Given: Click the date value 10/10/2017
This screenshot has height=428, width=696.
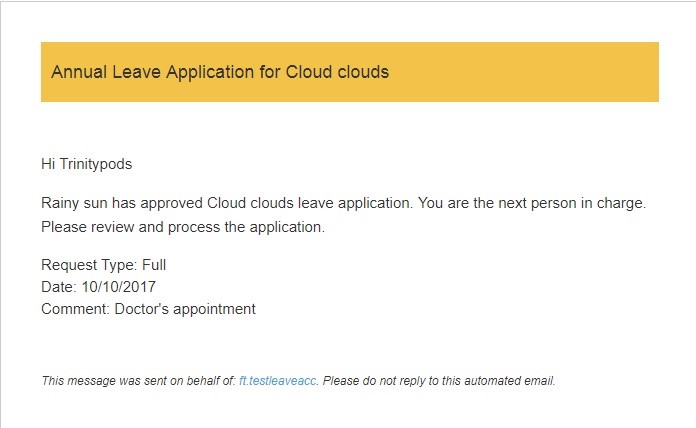Looking at the screenshot, I should point(119,287).
